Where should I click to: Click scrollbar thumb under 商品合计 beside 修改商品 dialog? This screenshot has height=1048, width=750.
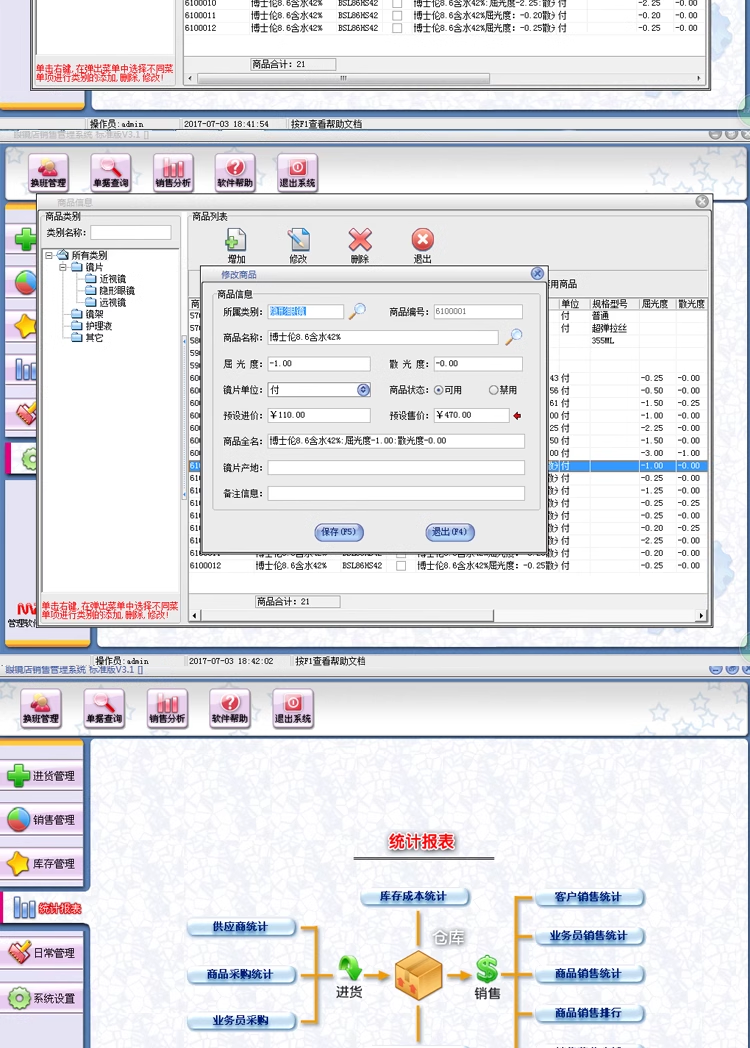click(x=346, y=616)
